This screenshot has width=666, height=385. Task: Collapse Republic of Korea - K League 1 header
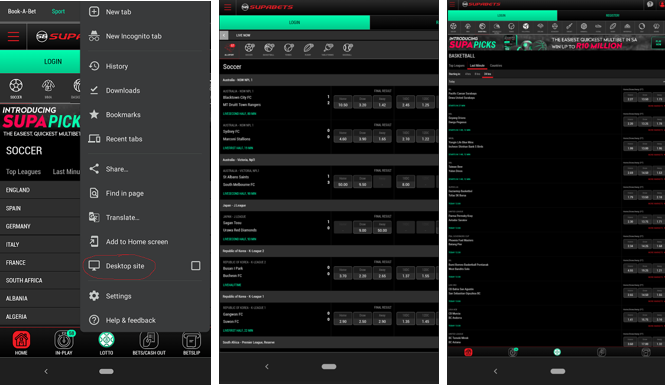[x=328, y=296]
